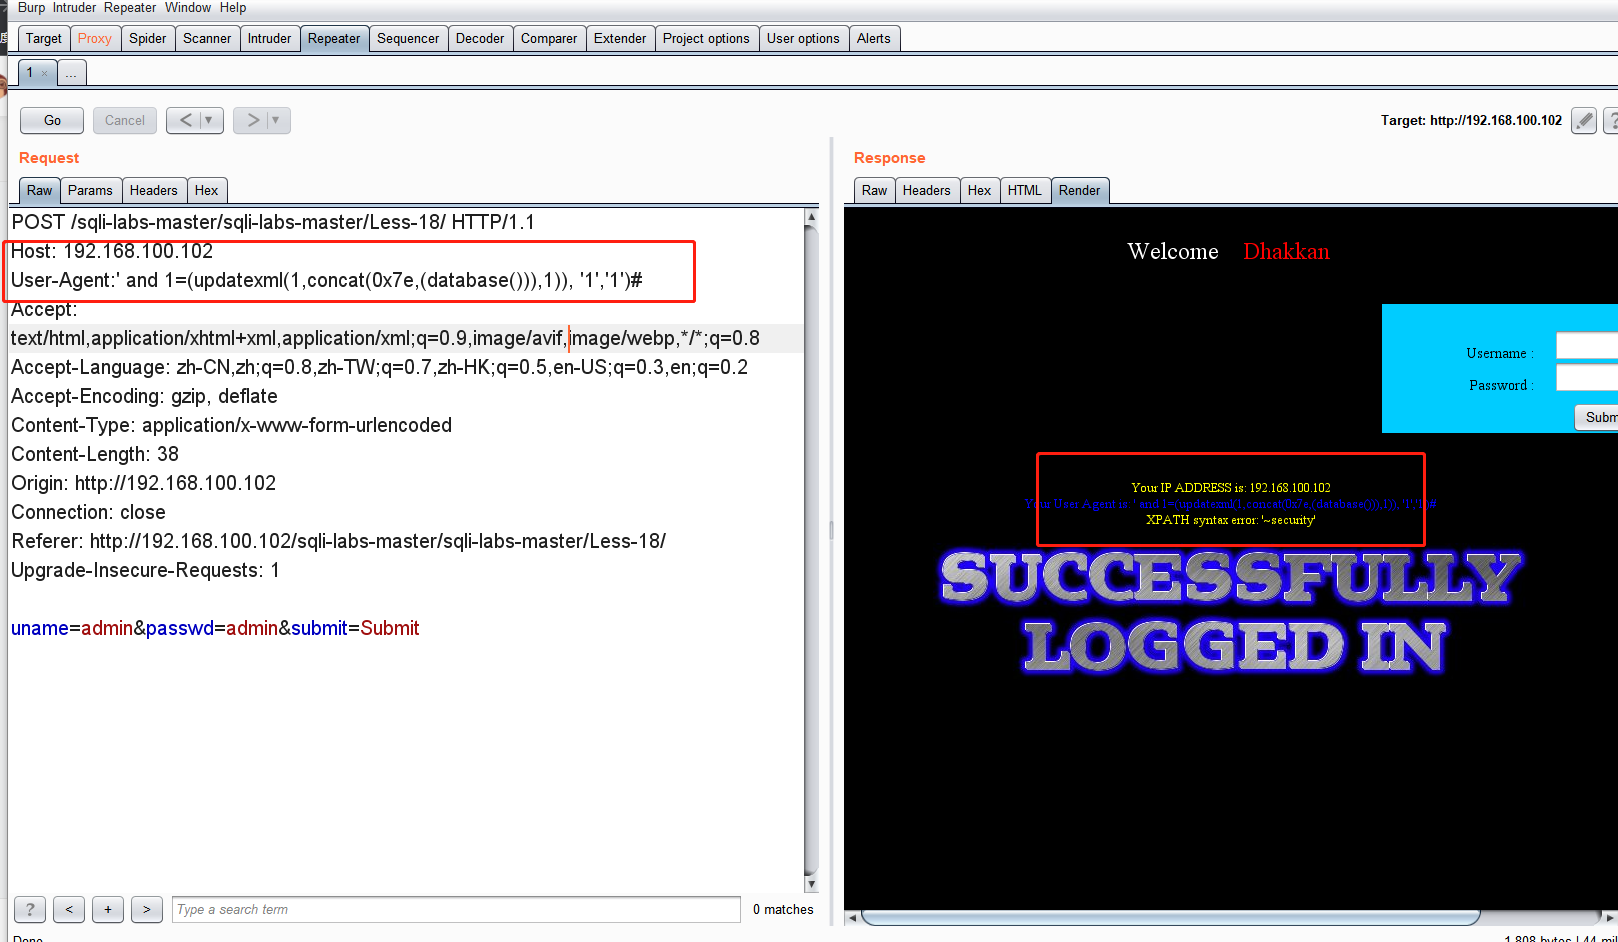Screen dimensions: 1618x942
Task: Focus the 'Type a search term' field
Action: pos(456,909)
